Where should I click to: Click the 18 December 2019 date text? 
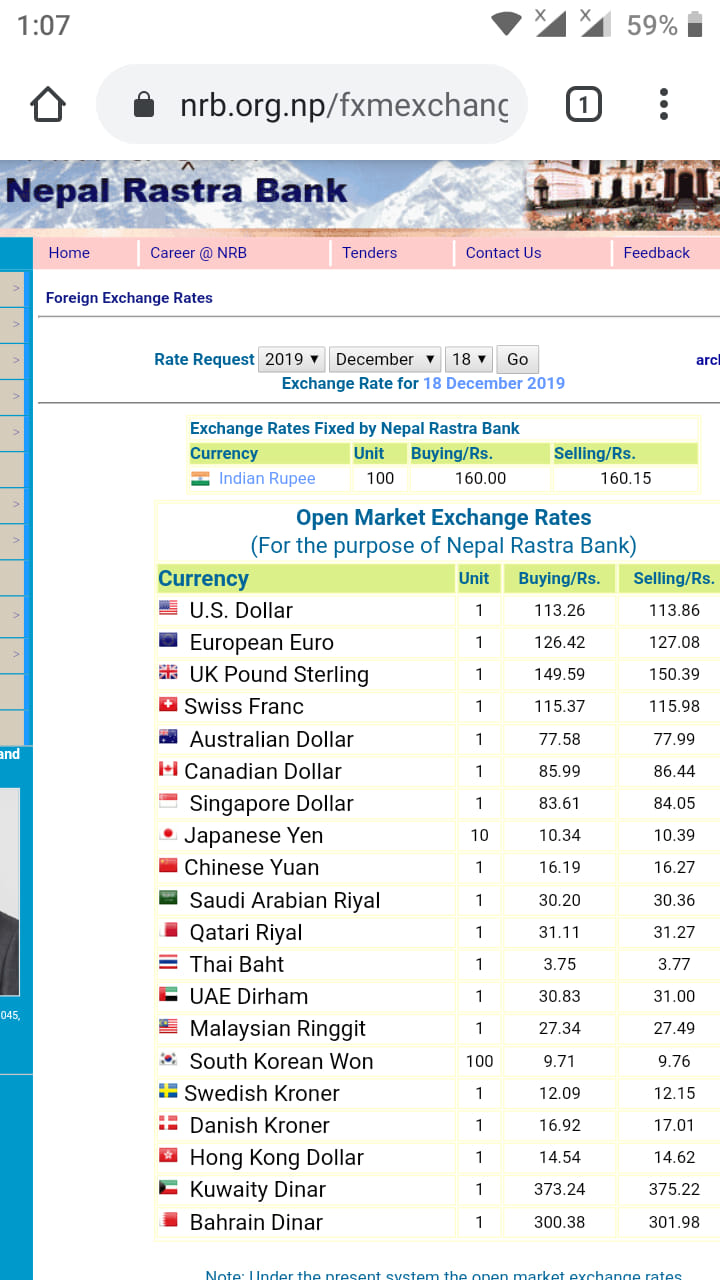point(494,383)
